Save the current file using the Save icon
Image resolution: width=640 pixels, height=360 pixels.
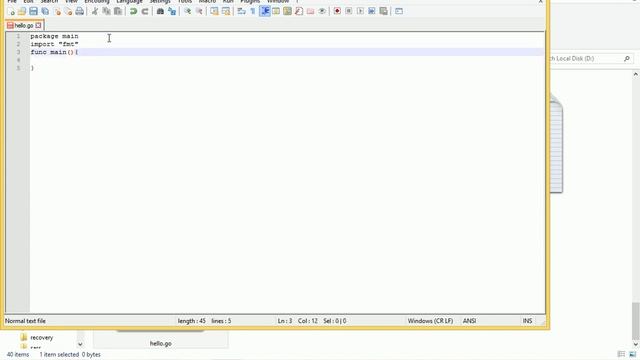(33, 11)
